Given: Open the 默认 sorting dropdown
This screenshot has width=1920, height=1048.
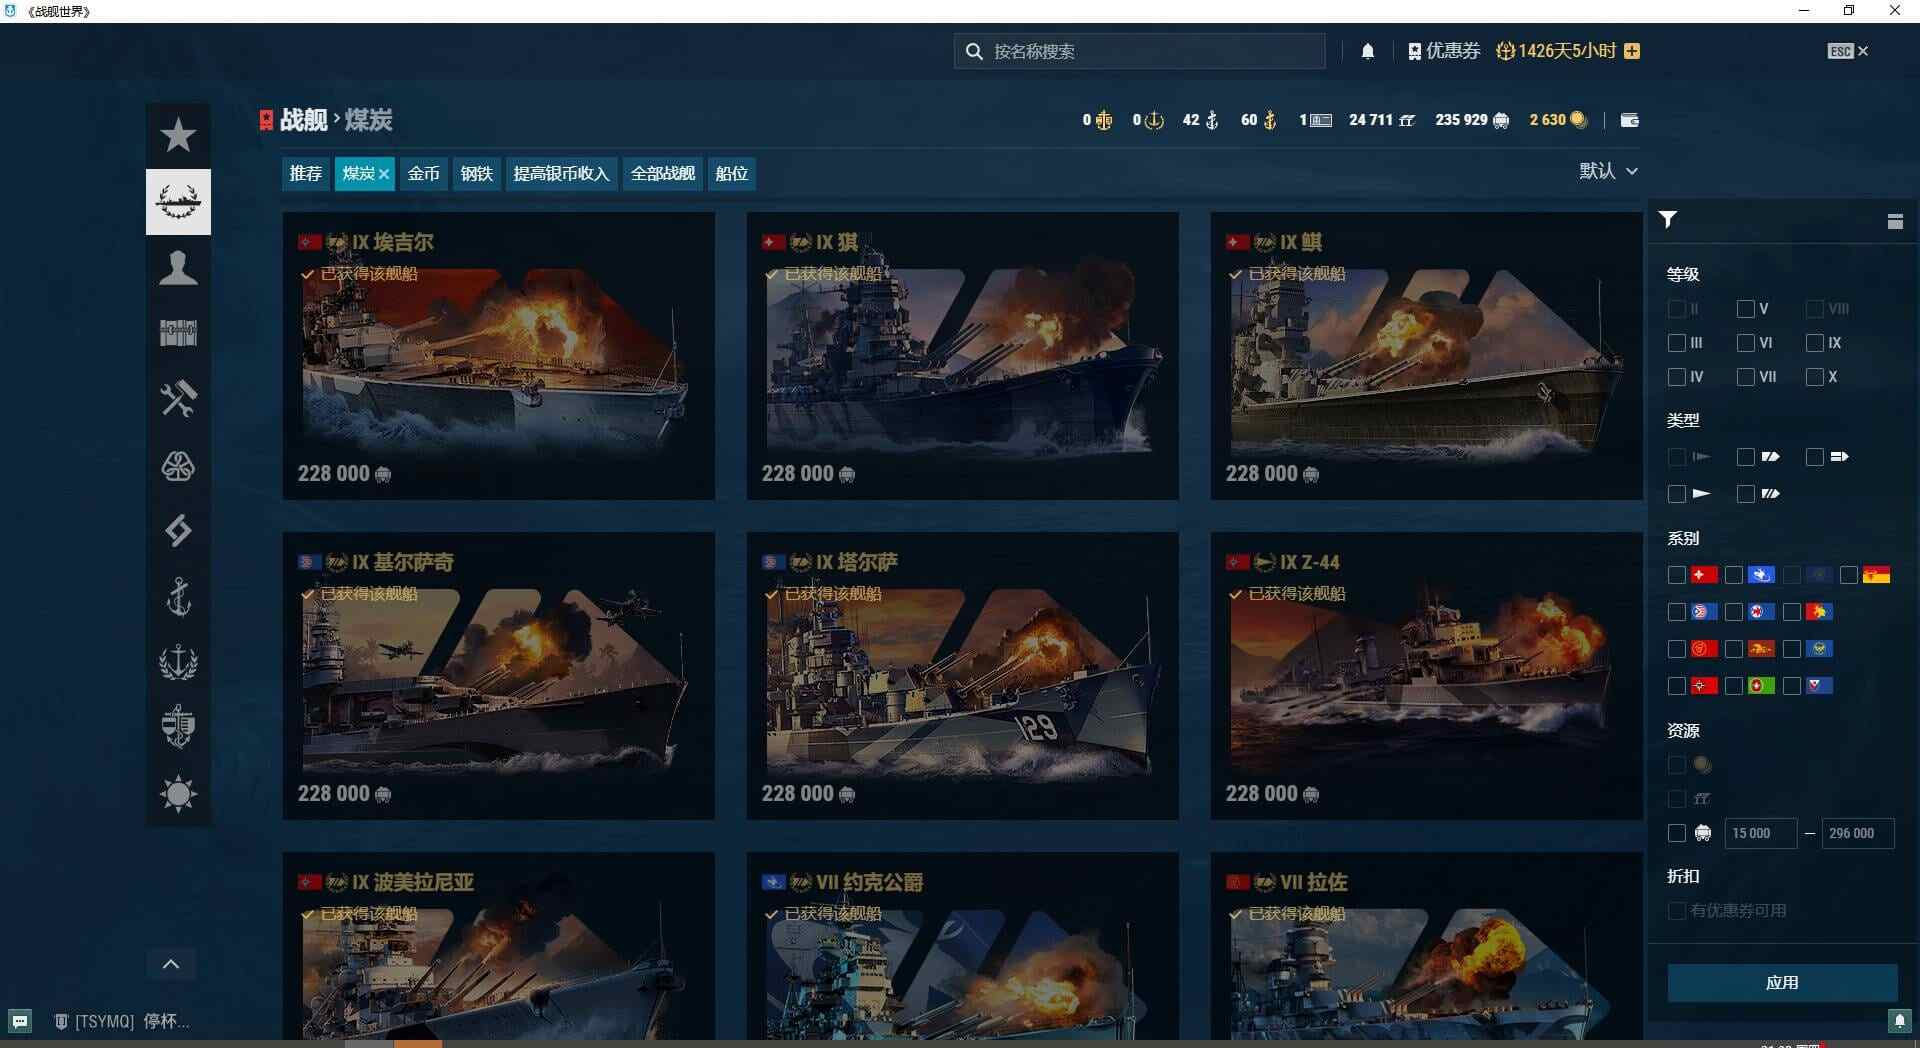Looking at the screenshot, I should coord(1609,171).
